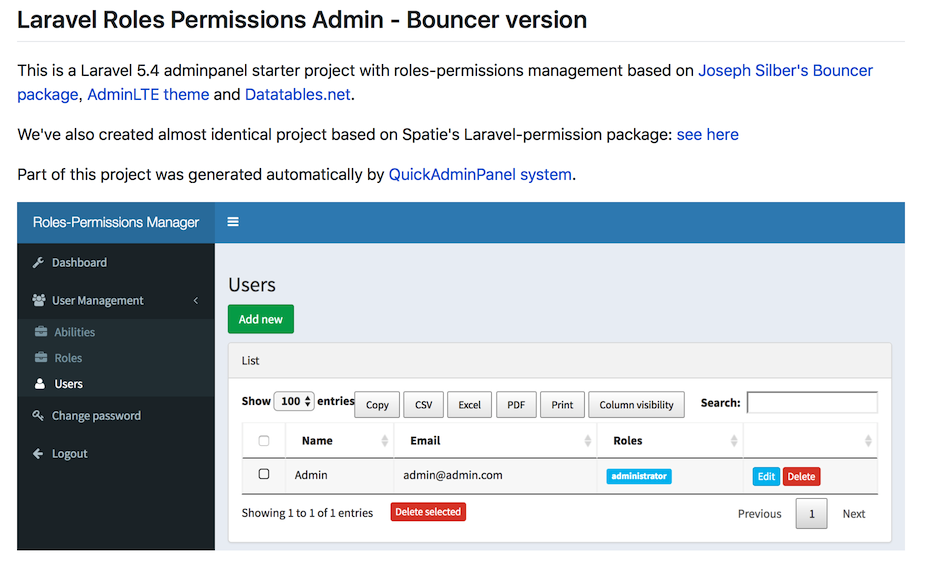Viewport: 928px width, 570px height.
Task: Click the Roles column header
Action: pos(627,440)
